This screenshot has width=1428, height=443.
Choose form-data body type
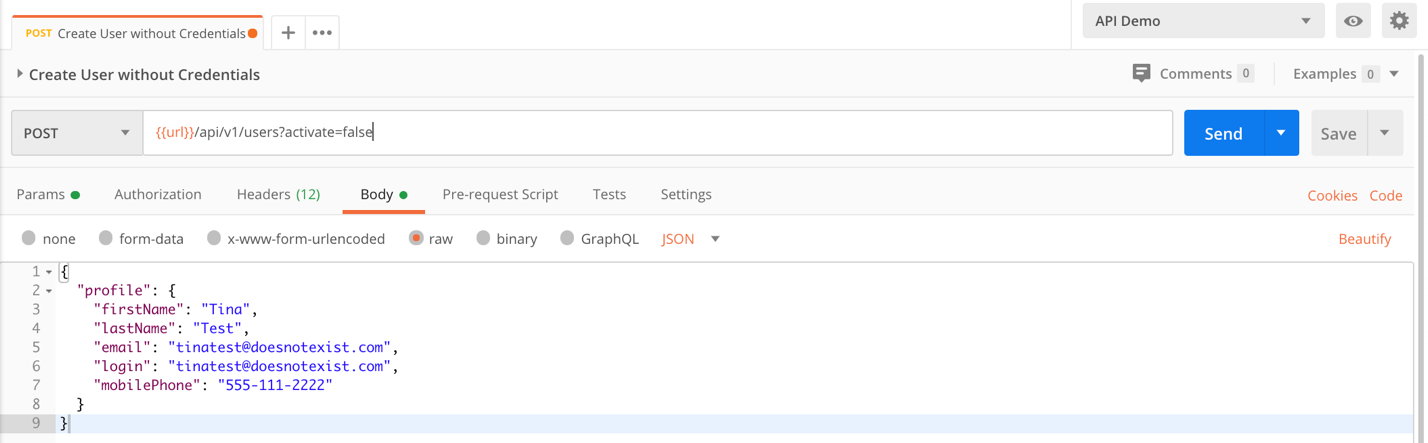pos(106,238)
